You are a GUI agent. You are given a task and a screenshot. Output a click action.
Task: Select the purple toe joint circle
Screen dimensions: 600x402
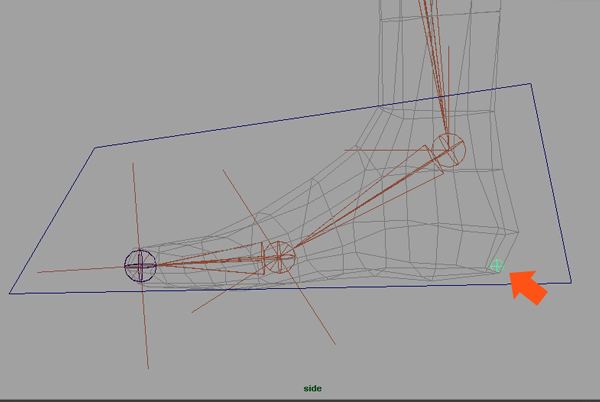point(140,265)
